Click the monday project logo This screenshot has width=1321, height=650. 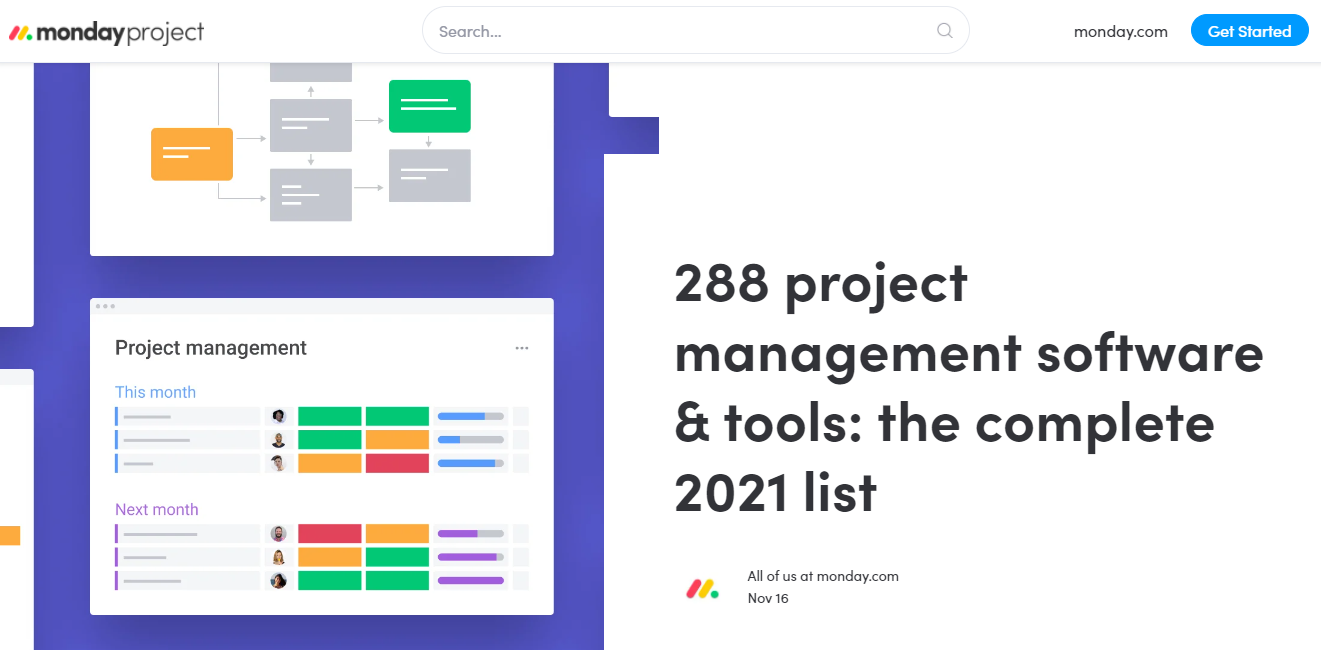pos(106,32)
